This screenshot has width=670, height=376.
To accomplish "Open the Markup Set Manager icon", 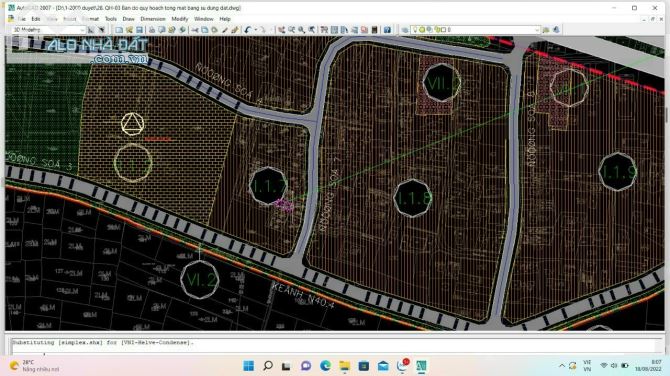I will click(364, 29).
